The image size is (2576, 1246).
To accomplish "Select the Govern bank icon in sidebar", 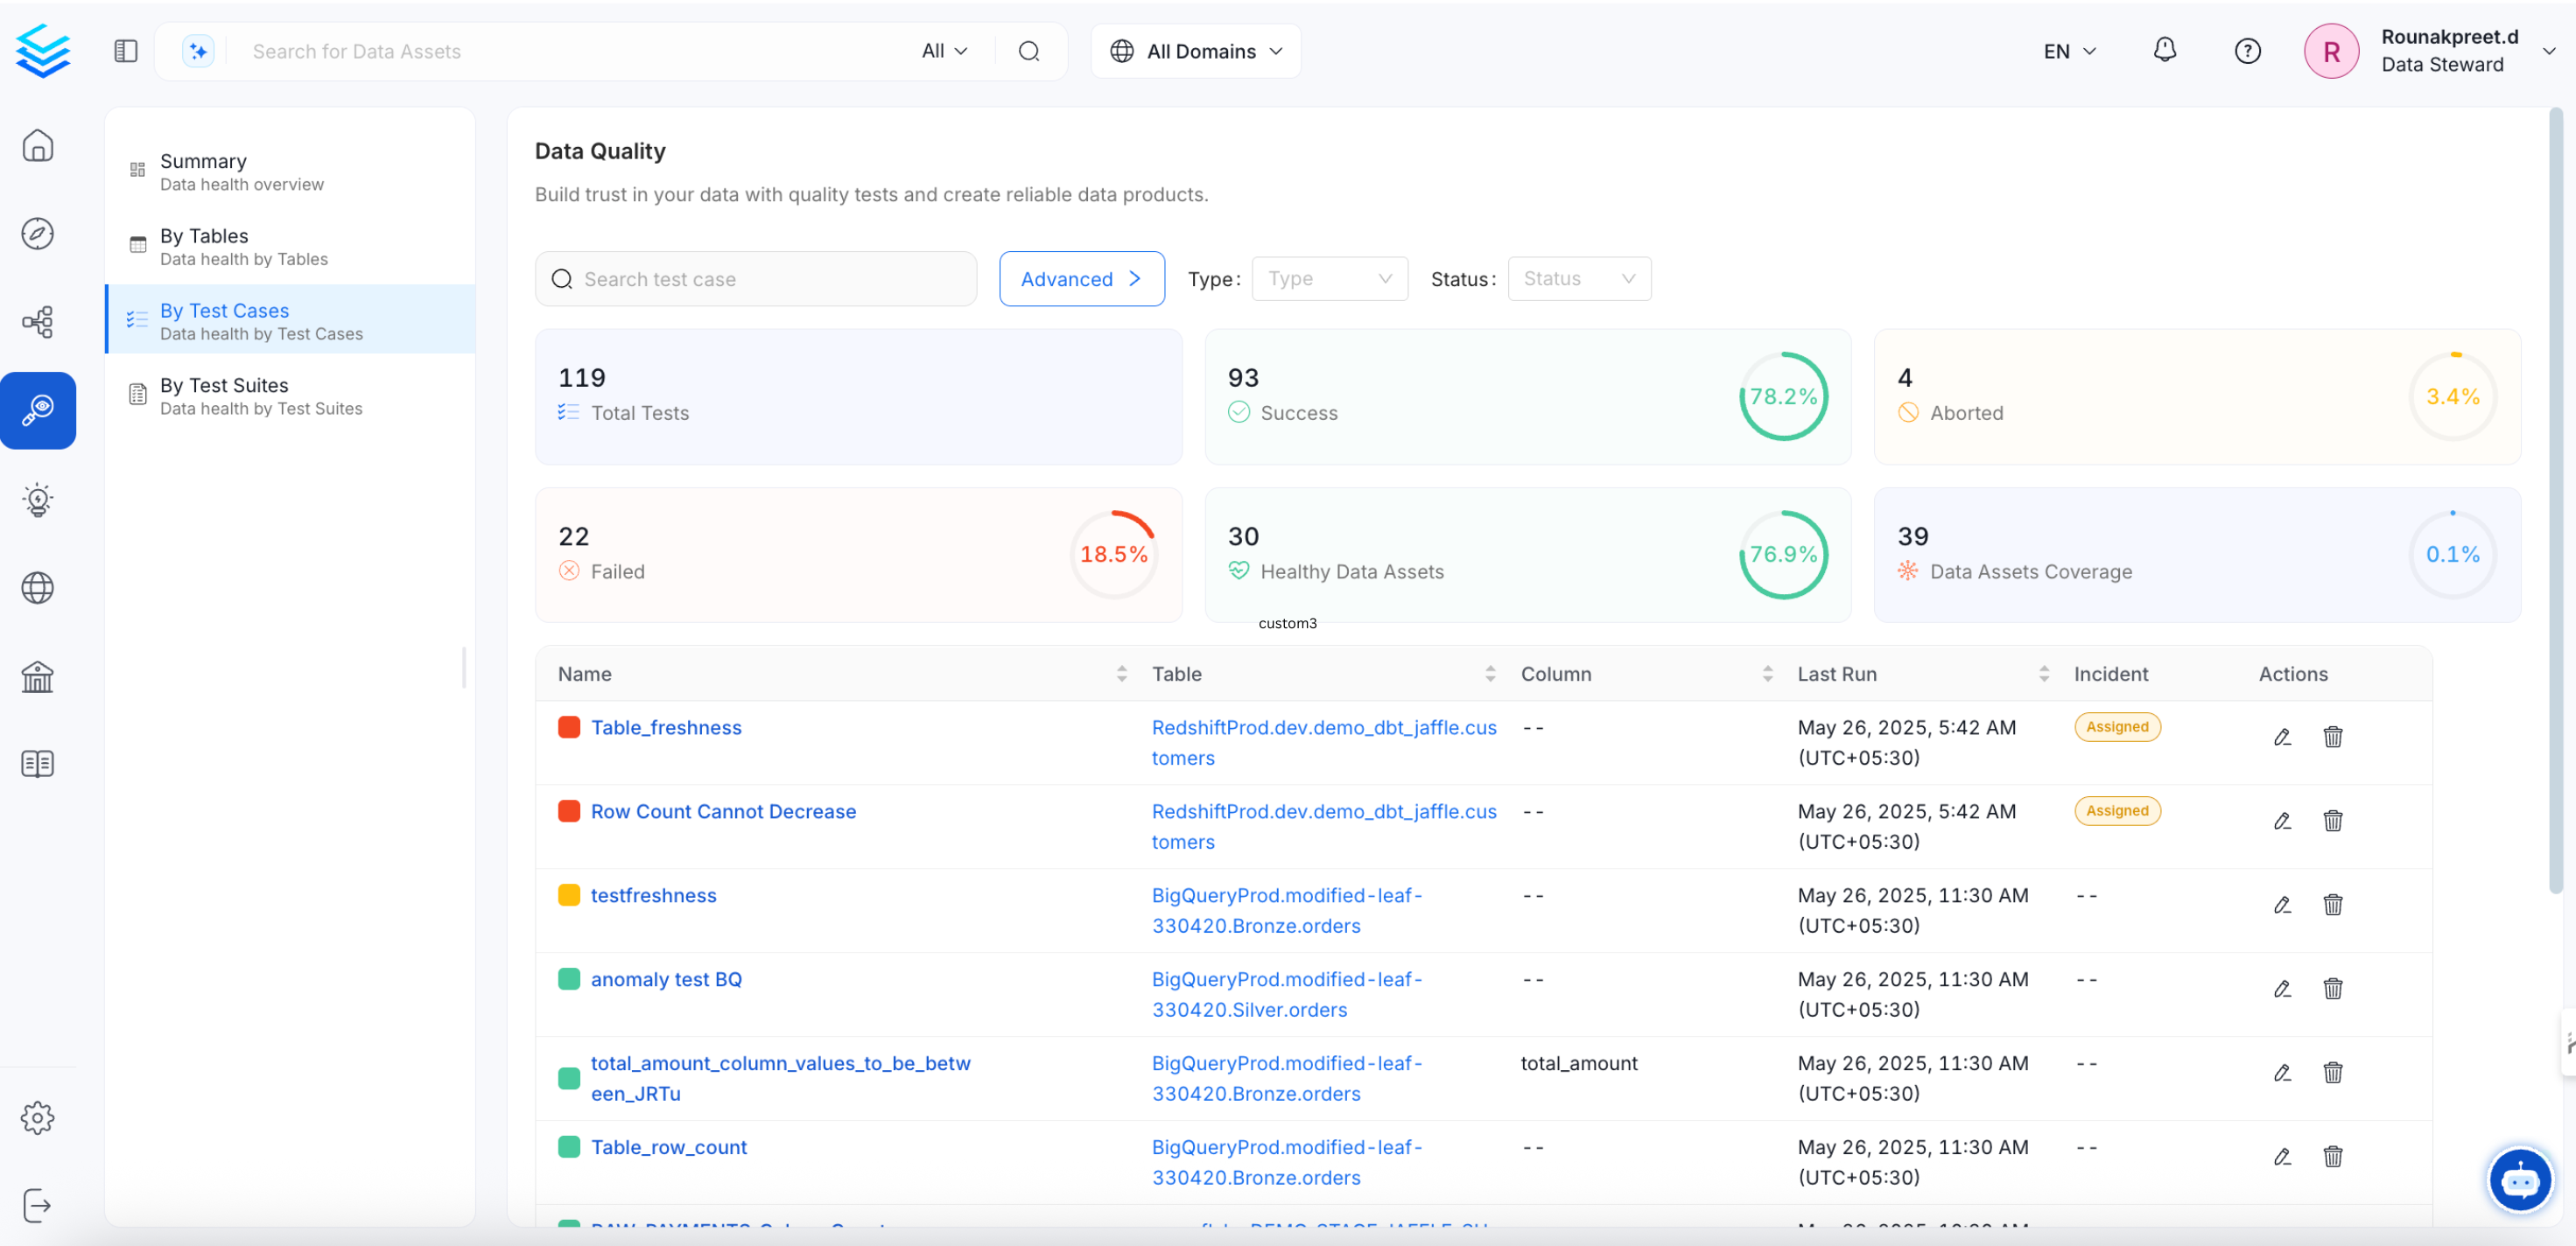I will (38, 676).
